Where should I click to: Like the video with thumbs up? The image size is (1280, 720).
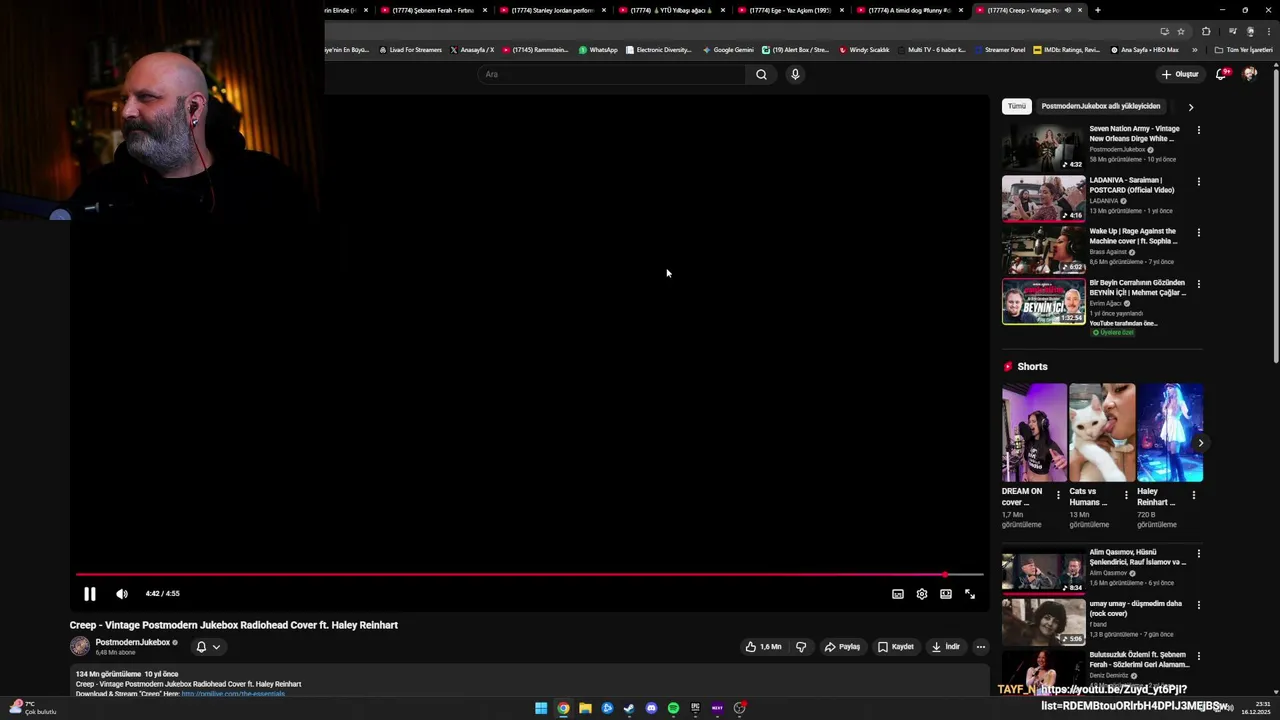pos(764,647)
